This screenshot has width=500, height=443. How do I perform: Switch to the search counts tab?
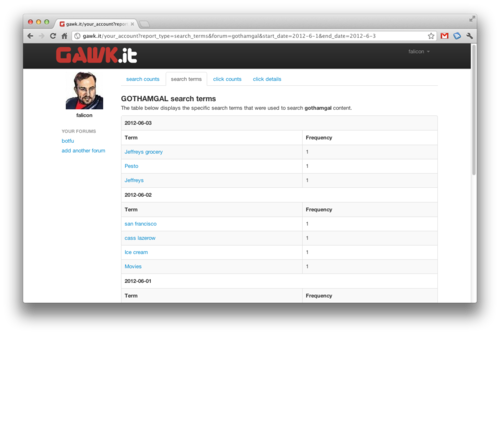[x=143, y=79]
